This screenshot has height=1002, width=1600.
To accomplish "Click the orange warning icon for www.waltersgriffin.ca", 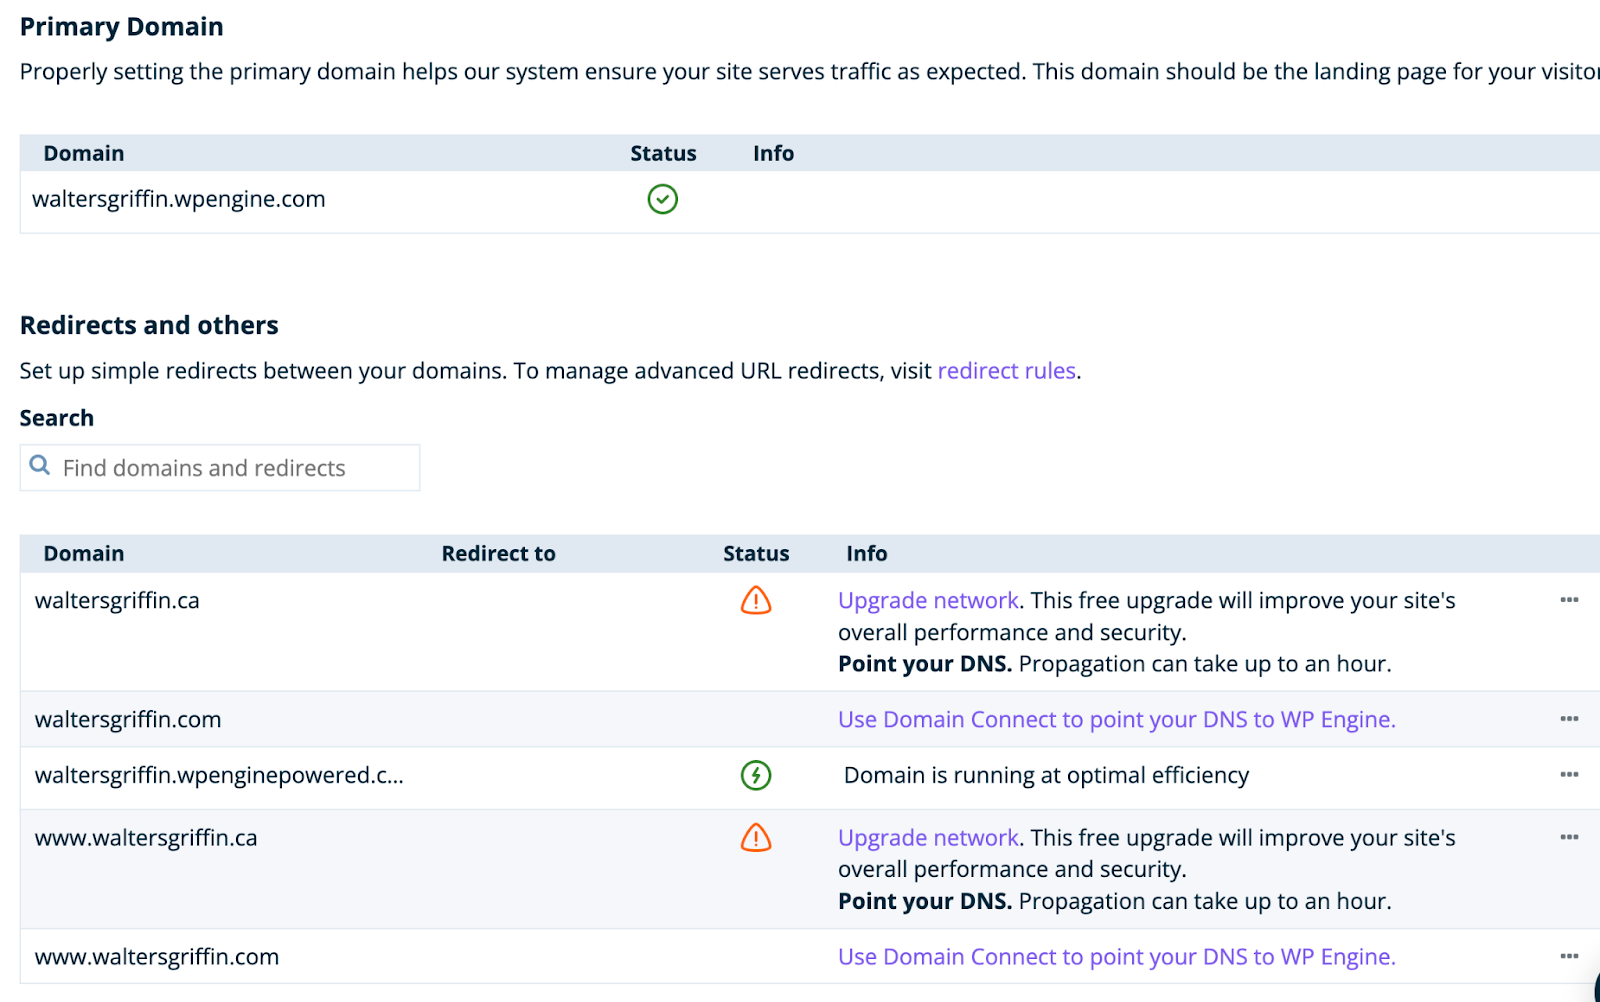I will point(756,837).
